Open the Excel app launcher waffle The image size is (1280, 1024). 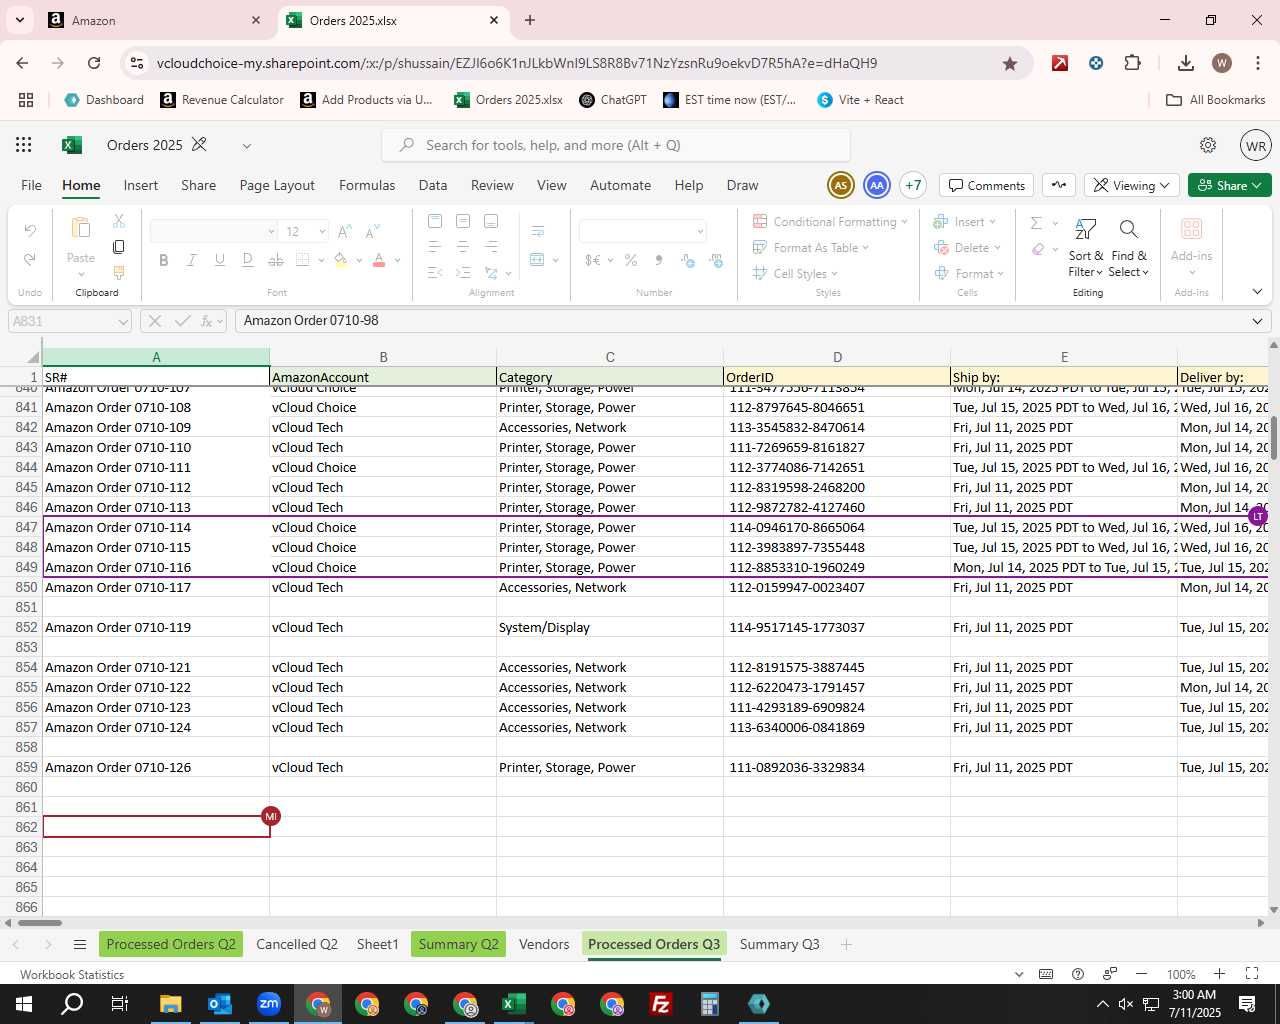(x=24, y=145)
